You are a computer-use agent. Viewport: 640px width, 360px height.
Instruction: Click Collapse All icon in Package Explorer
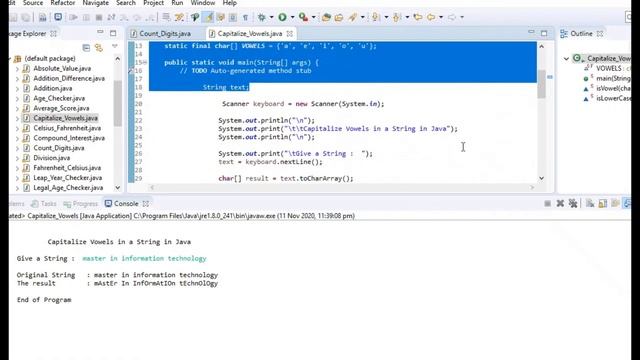pyautogui.click(x=86, y=48)
